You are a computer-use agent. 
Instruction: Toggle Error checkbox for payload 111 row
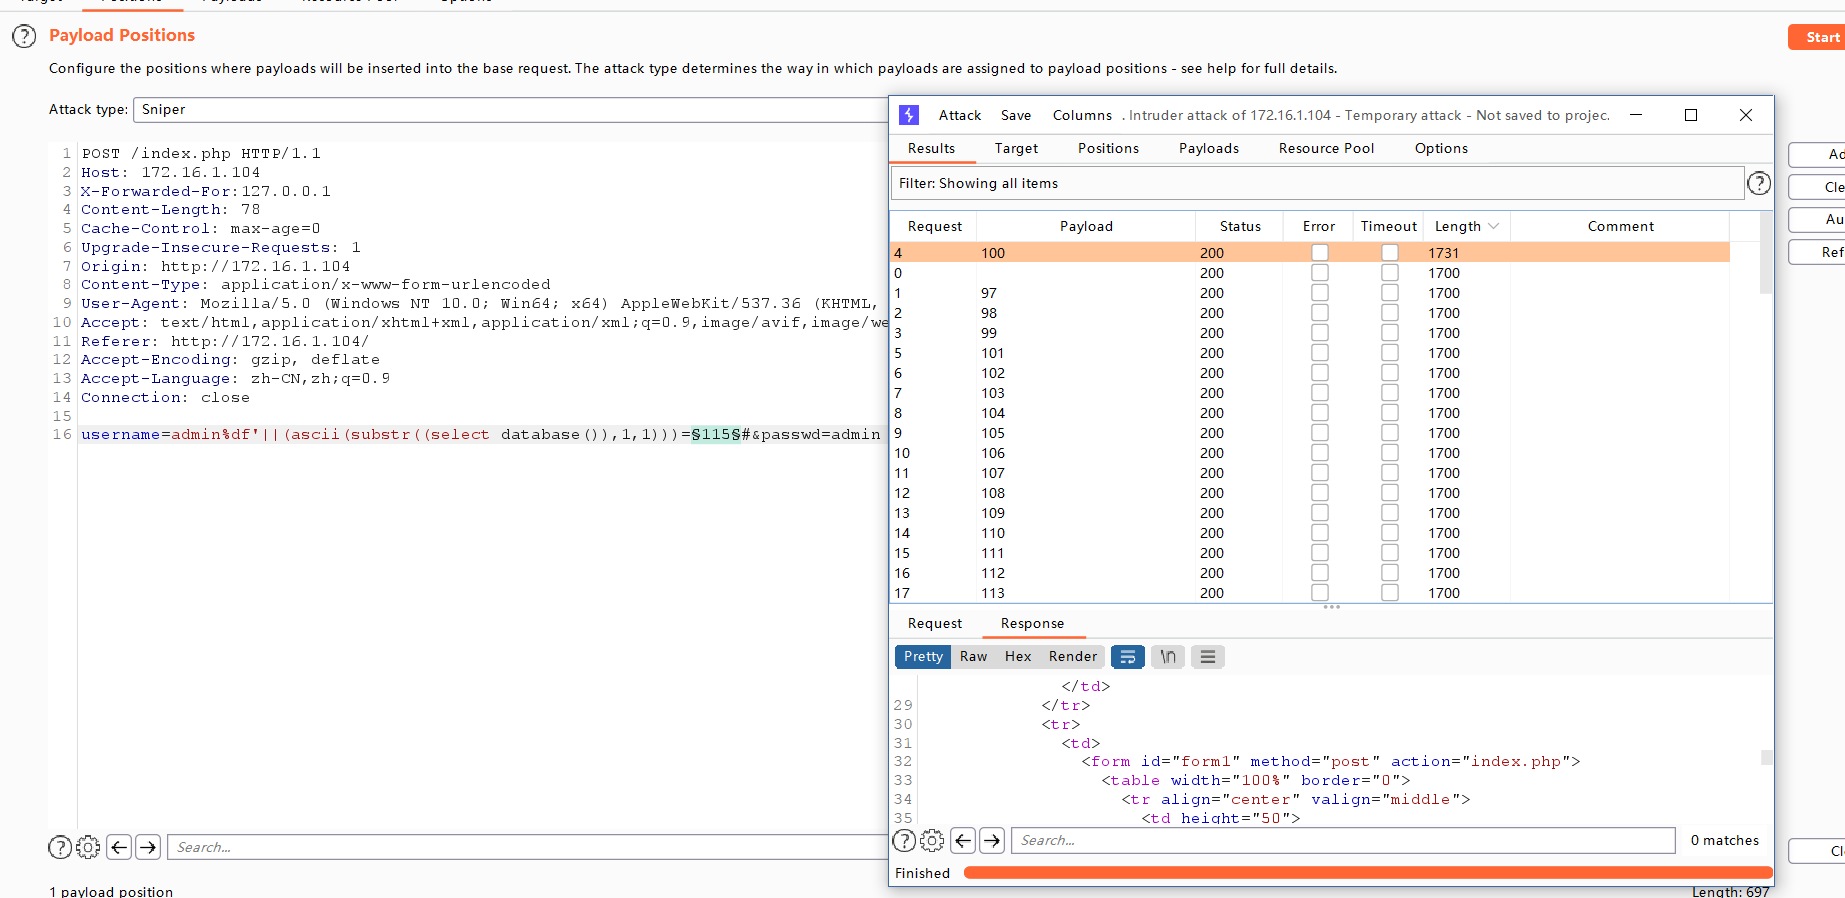(1320, 553)
